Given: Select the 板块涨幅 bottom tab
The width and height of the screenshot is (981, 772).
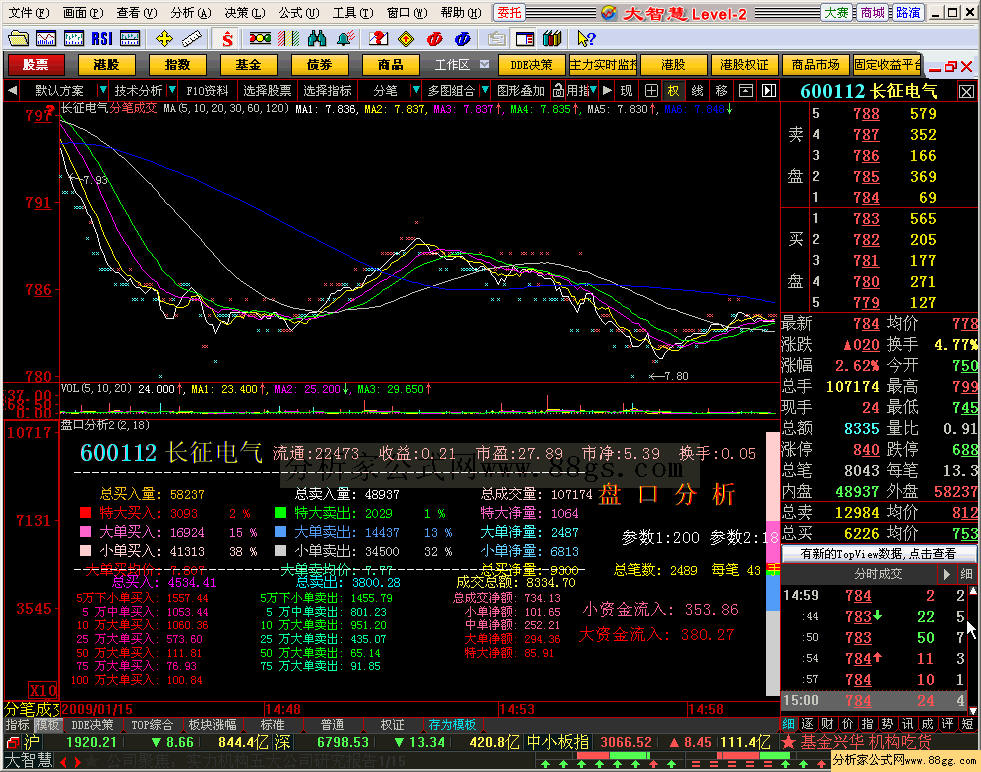Looking at the screenshot, I should [212, 724].
